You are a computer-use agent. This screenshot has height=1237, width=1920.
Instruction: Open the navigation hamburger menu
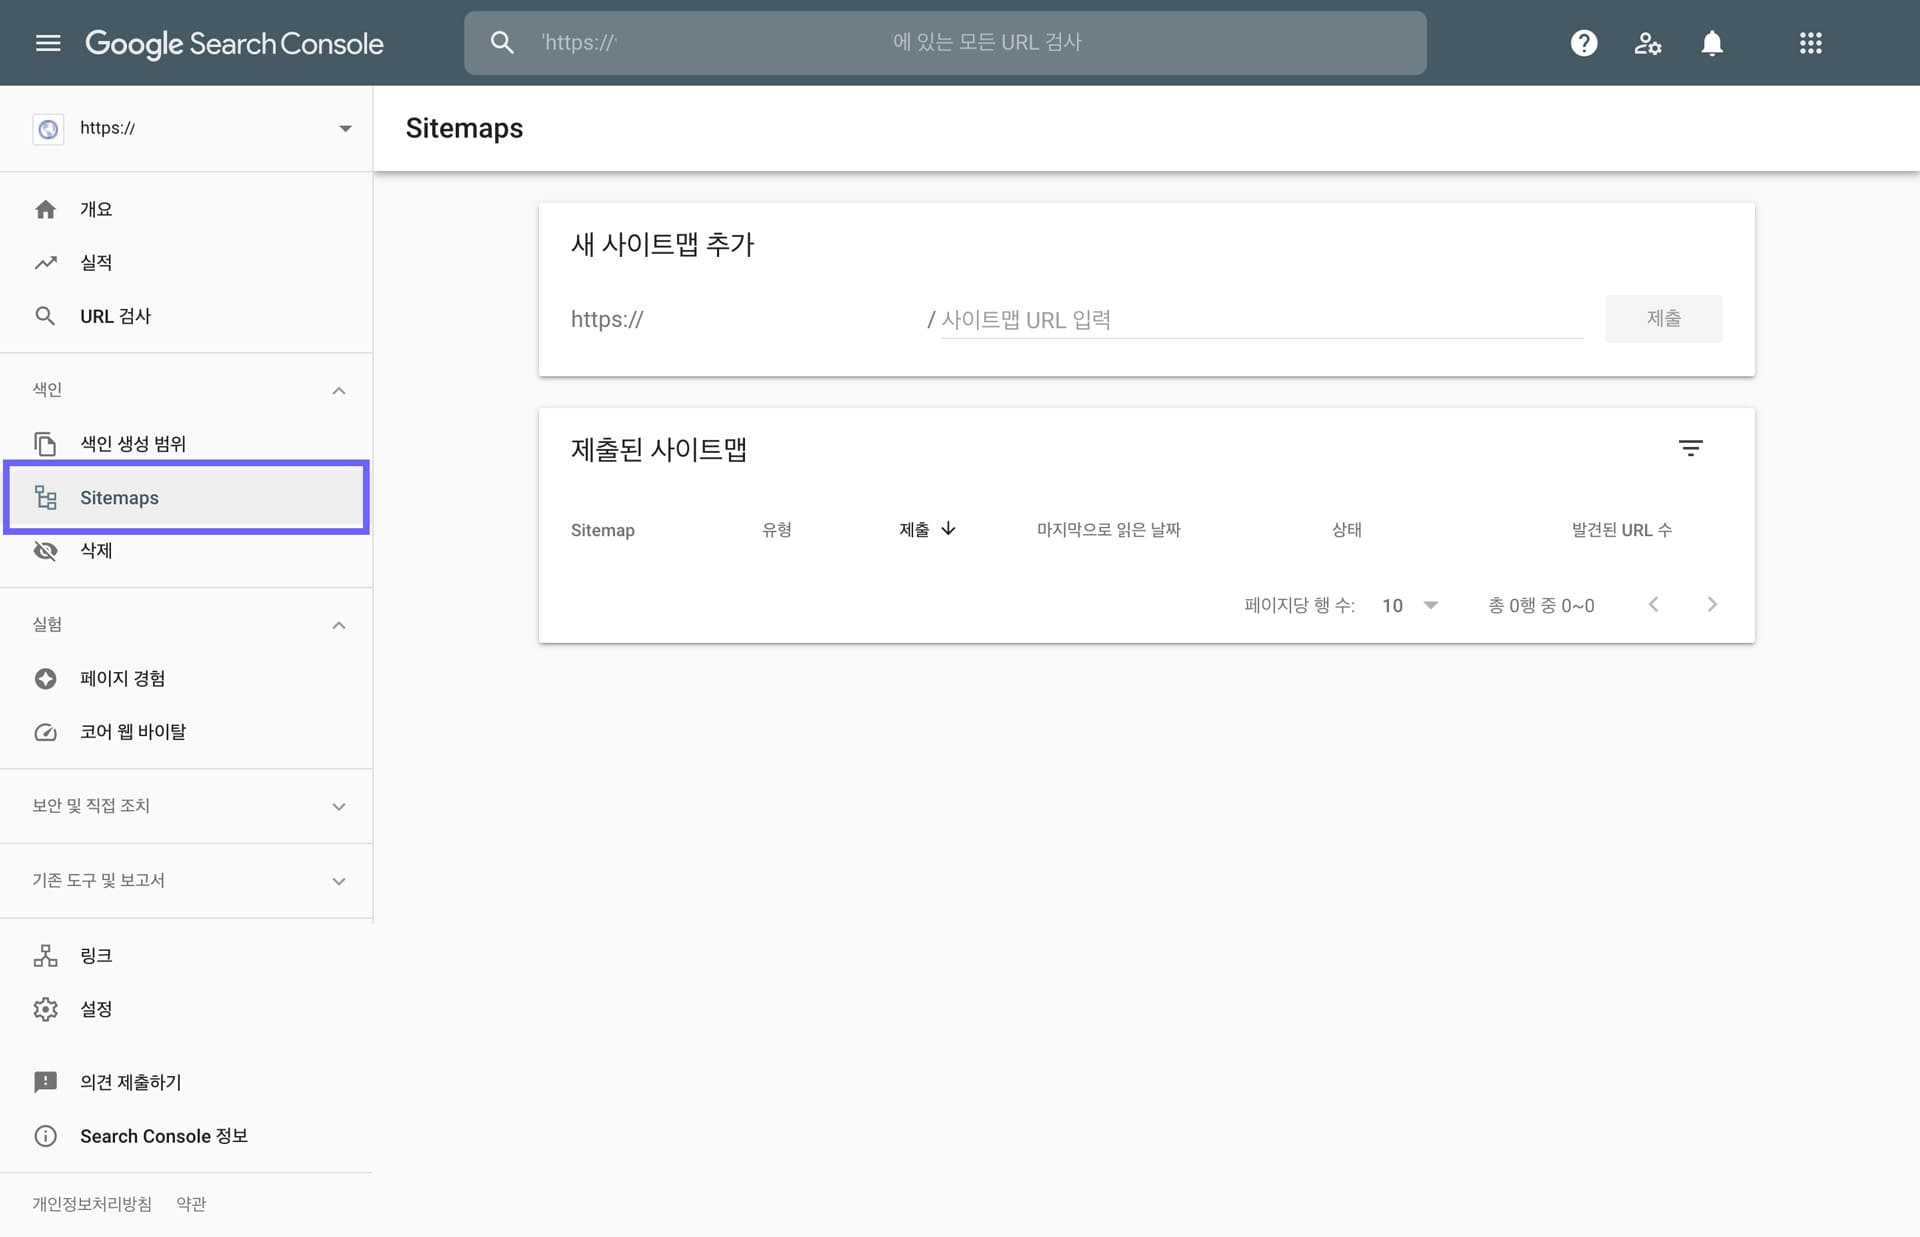coord(47,43)
